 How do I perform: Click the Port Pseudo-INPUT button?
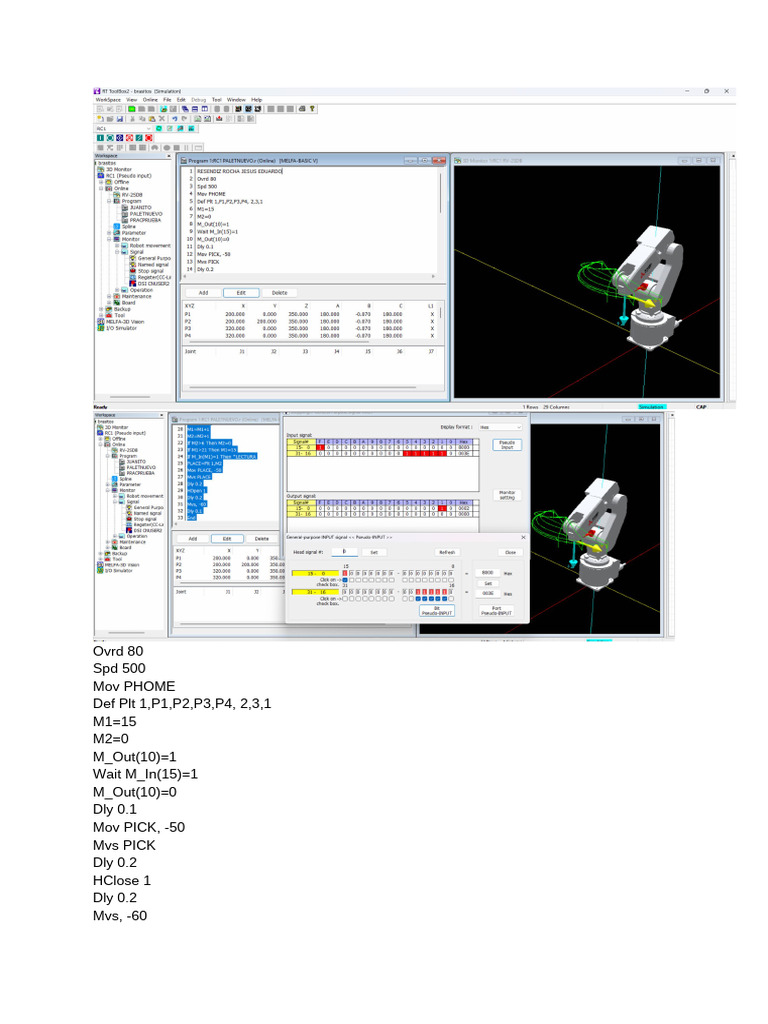click(x=496, y=611)
